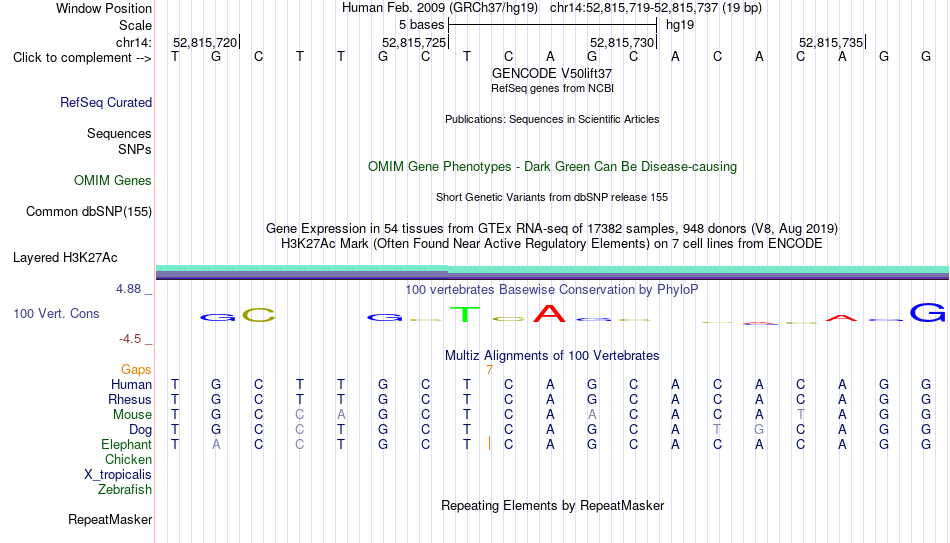Screen dimensions: 950x543
Task: Click the hg19 label beside scale bar
Action: [x=680, y=25]
